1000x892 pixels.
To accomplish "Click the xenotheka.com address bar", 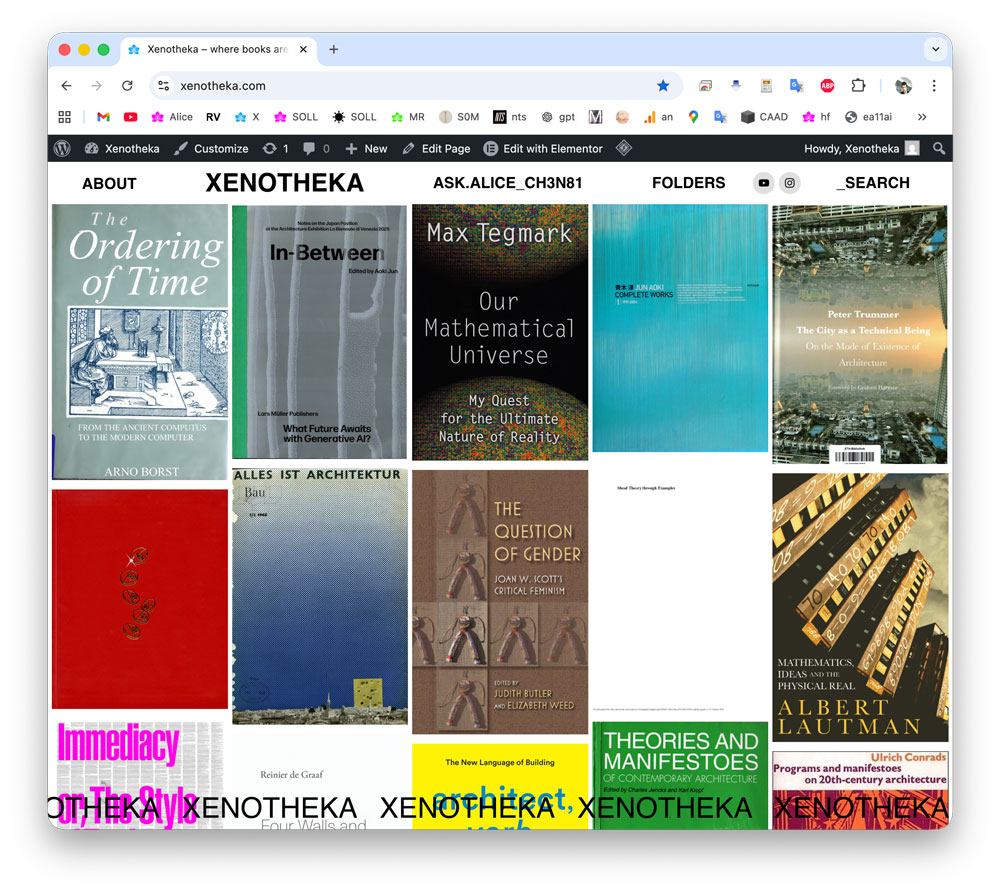I will 400,86.
